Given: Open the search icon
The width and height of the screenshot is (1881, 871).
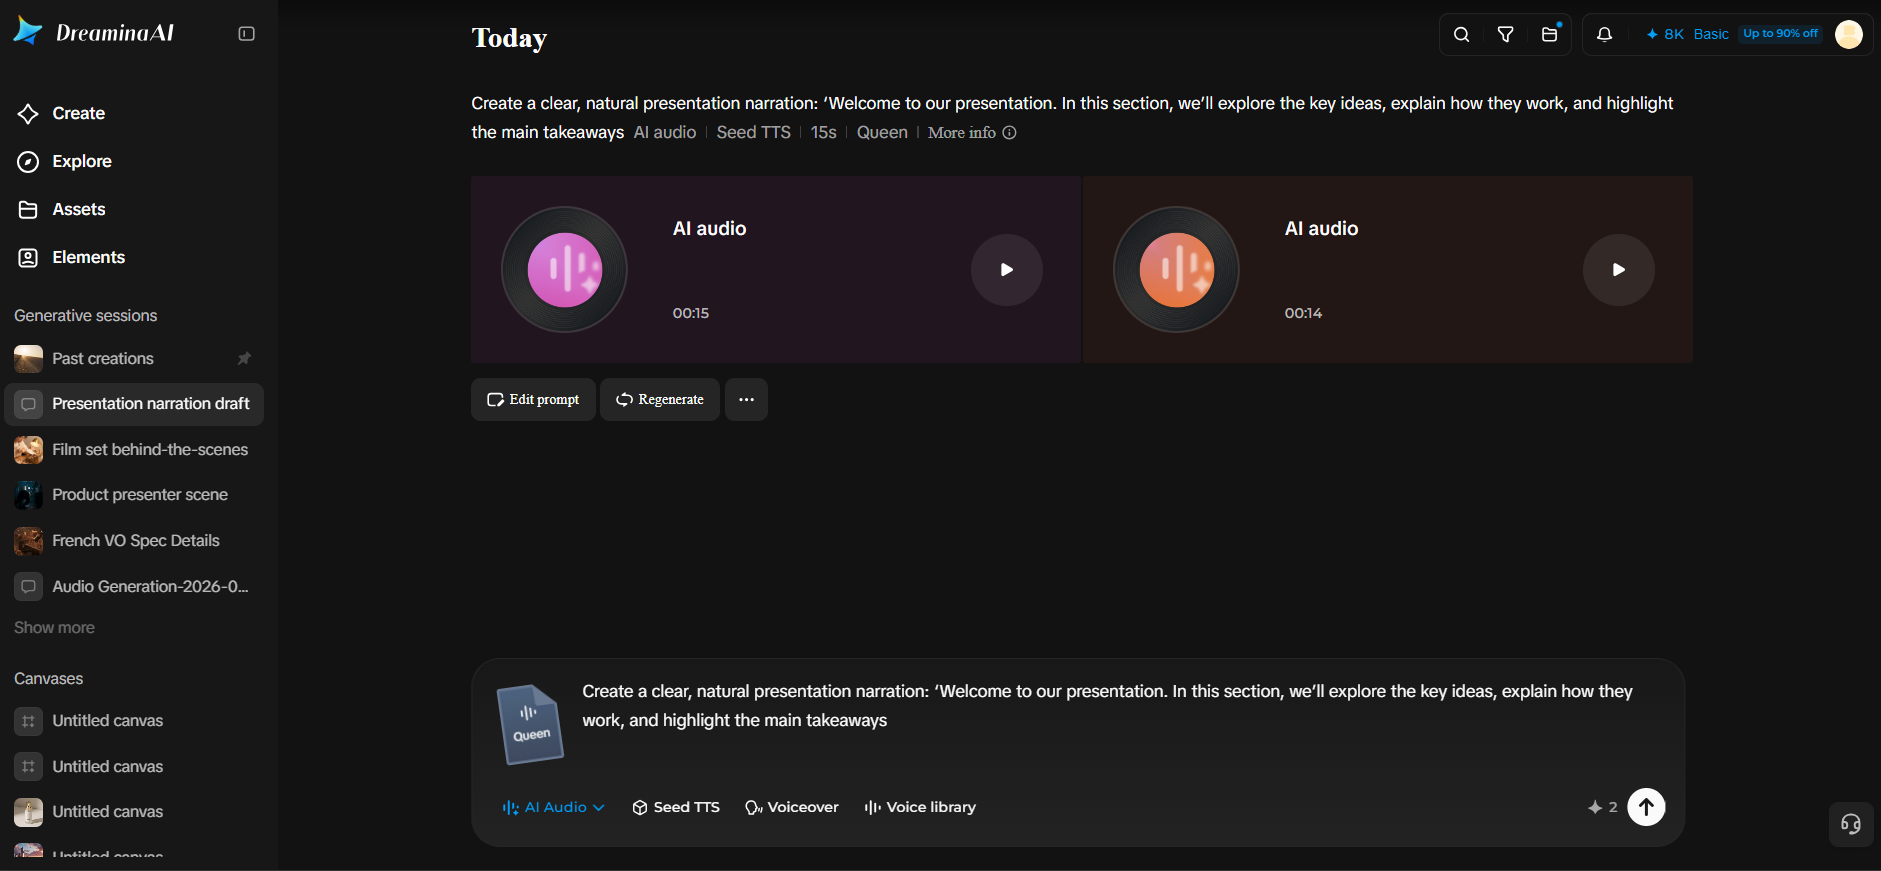Looking at the screenshot, I should click(1461, 35).
